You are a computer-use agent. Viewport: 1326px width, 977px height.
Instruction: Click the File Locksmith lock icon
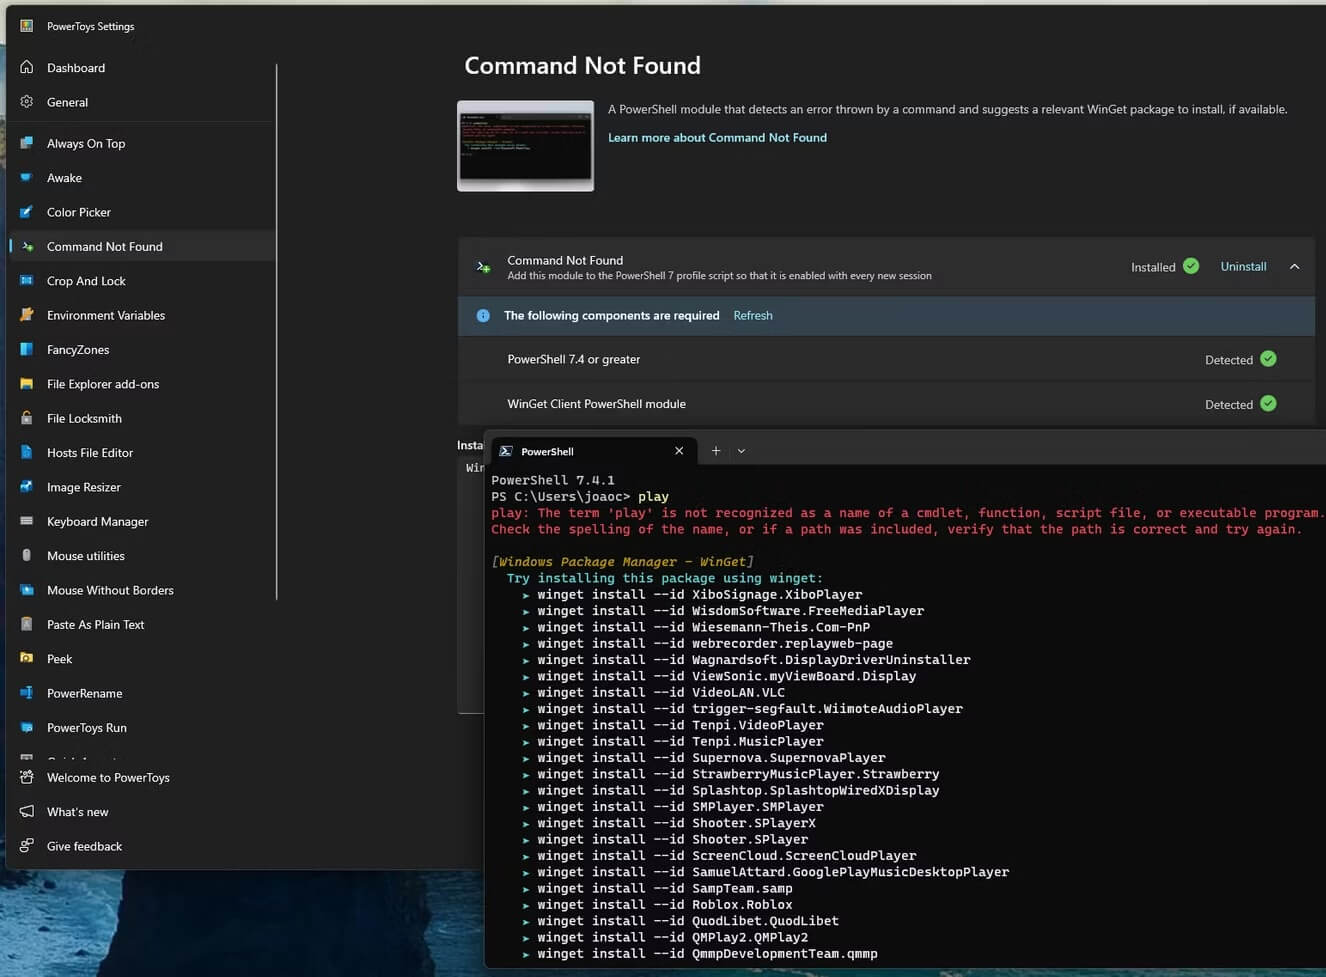pyautogui.click(x=27, y=418)
